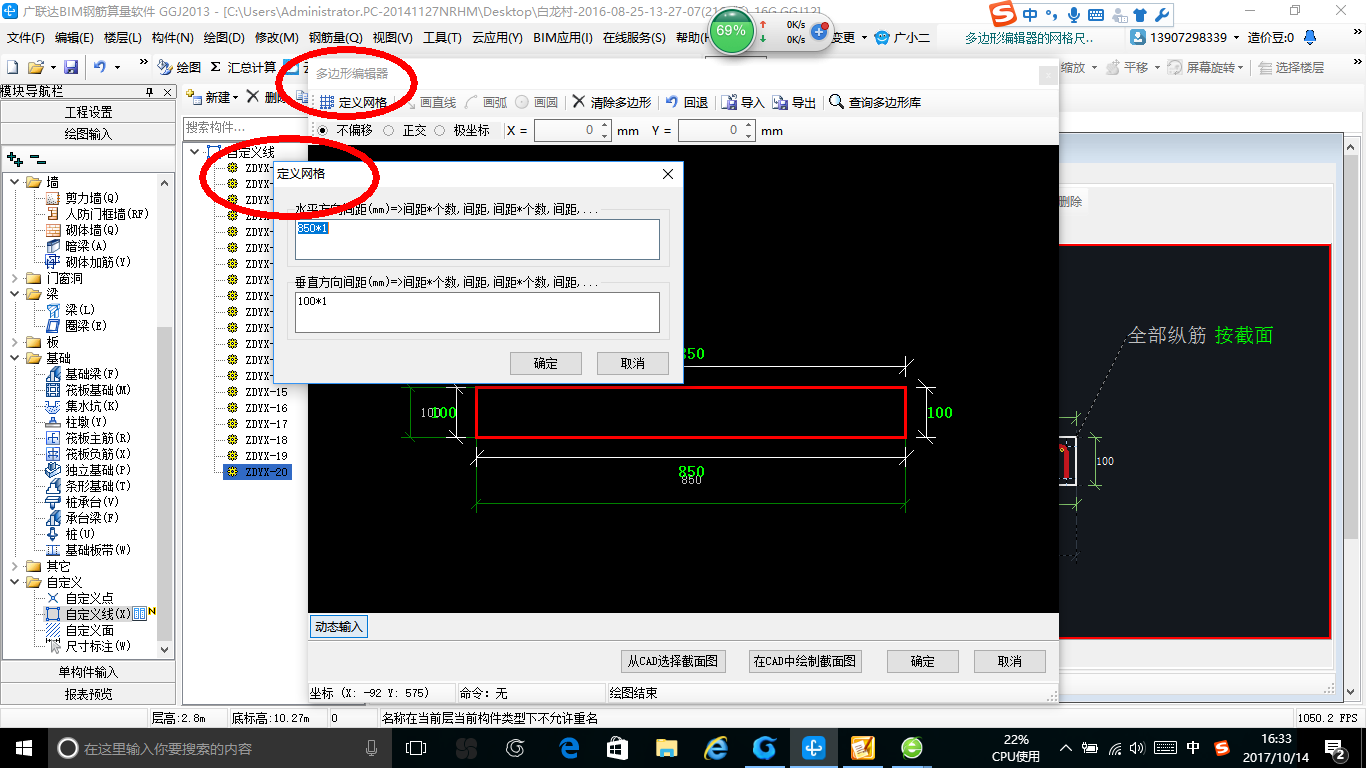Collapse the 自定义 folder

(15, 582)
